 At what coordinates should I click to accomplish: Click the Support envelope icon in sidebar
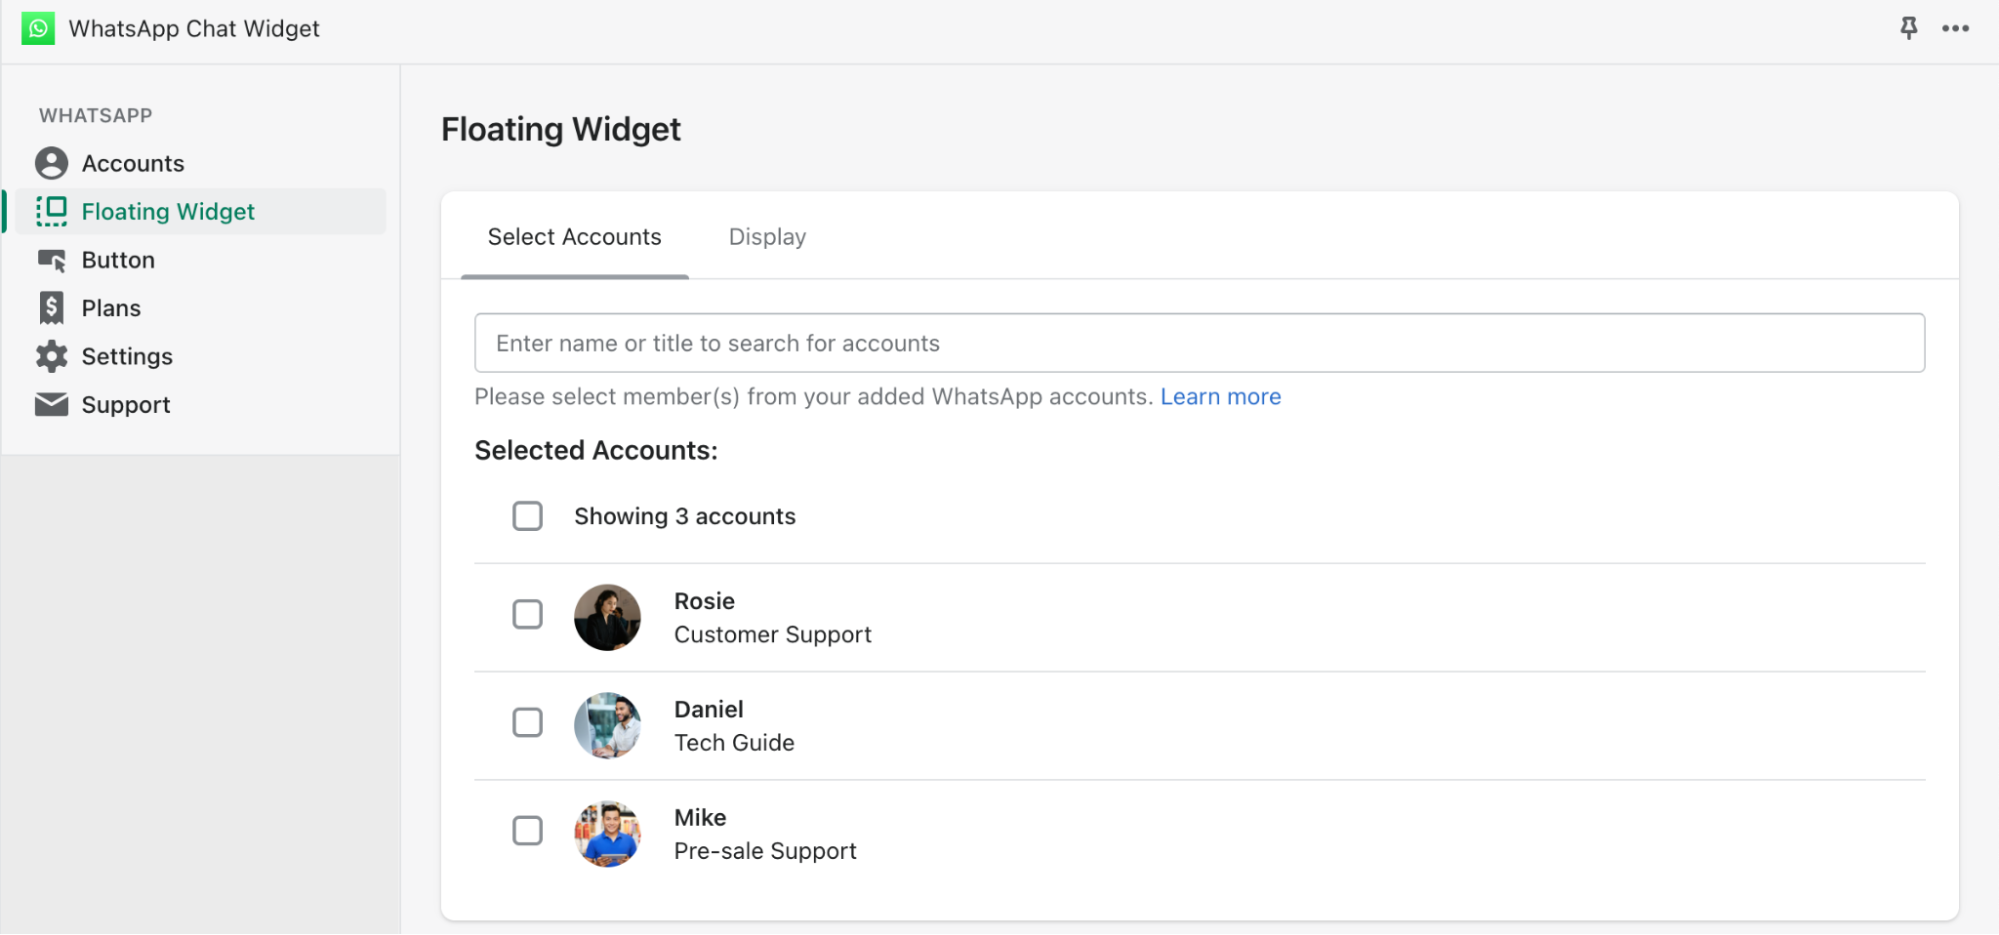[x=51, y=404]
